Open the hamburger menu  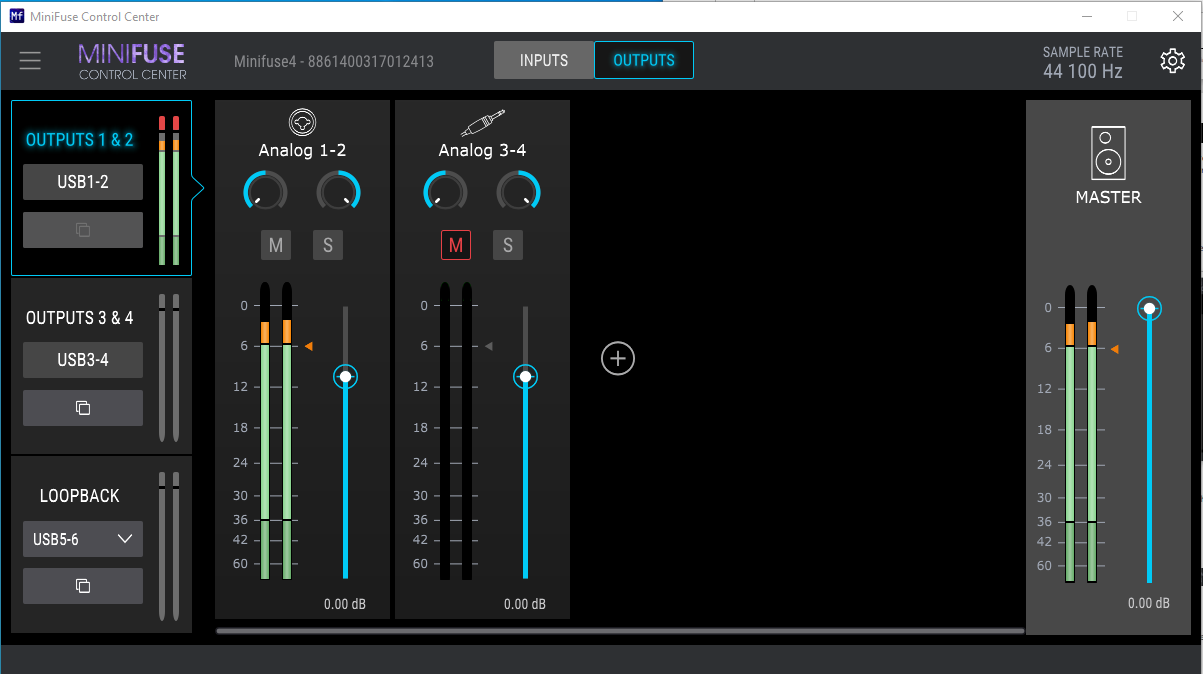coord(30,61)
